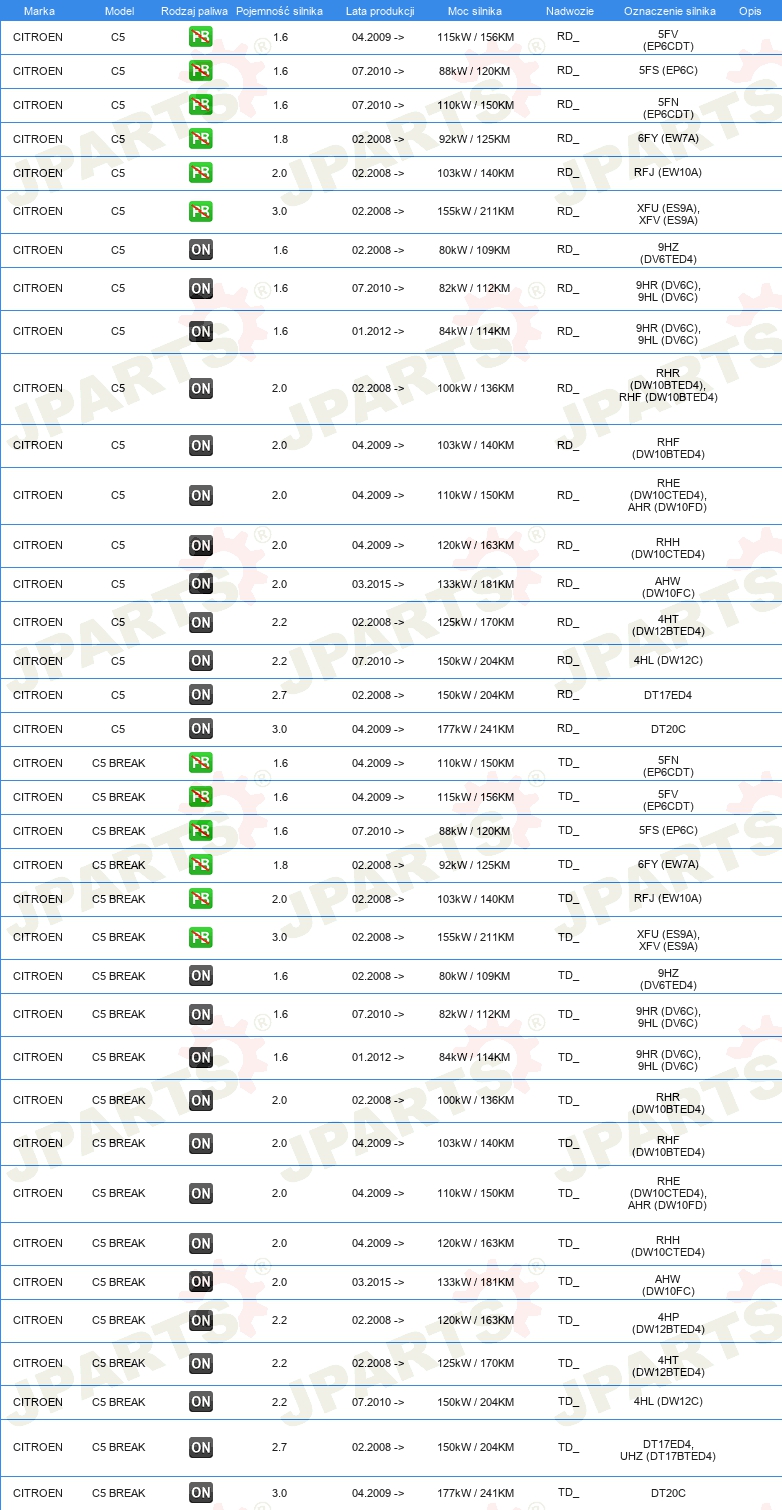
Task: Click petrol icon in C5 88kW / 120KM row
Action: (x=200, y=71)
